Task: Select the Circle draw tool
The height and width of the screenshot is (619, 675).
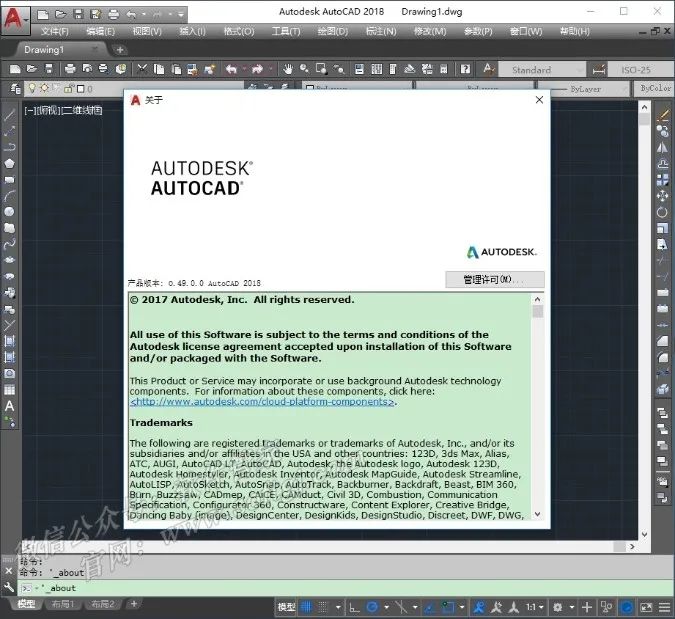Action: 9,211
